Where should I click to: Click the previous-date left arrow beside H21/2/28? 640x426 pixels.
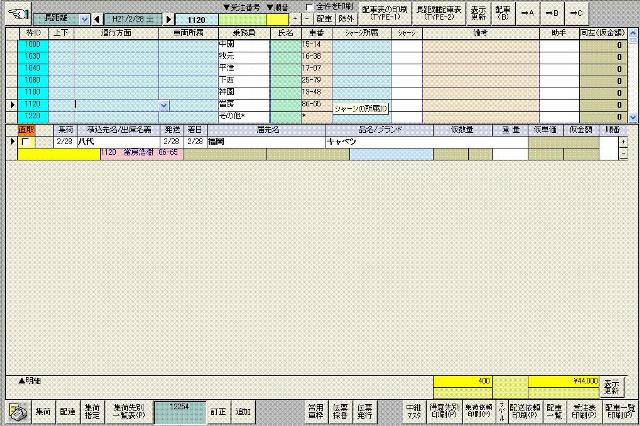[x=97, y=19]
